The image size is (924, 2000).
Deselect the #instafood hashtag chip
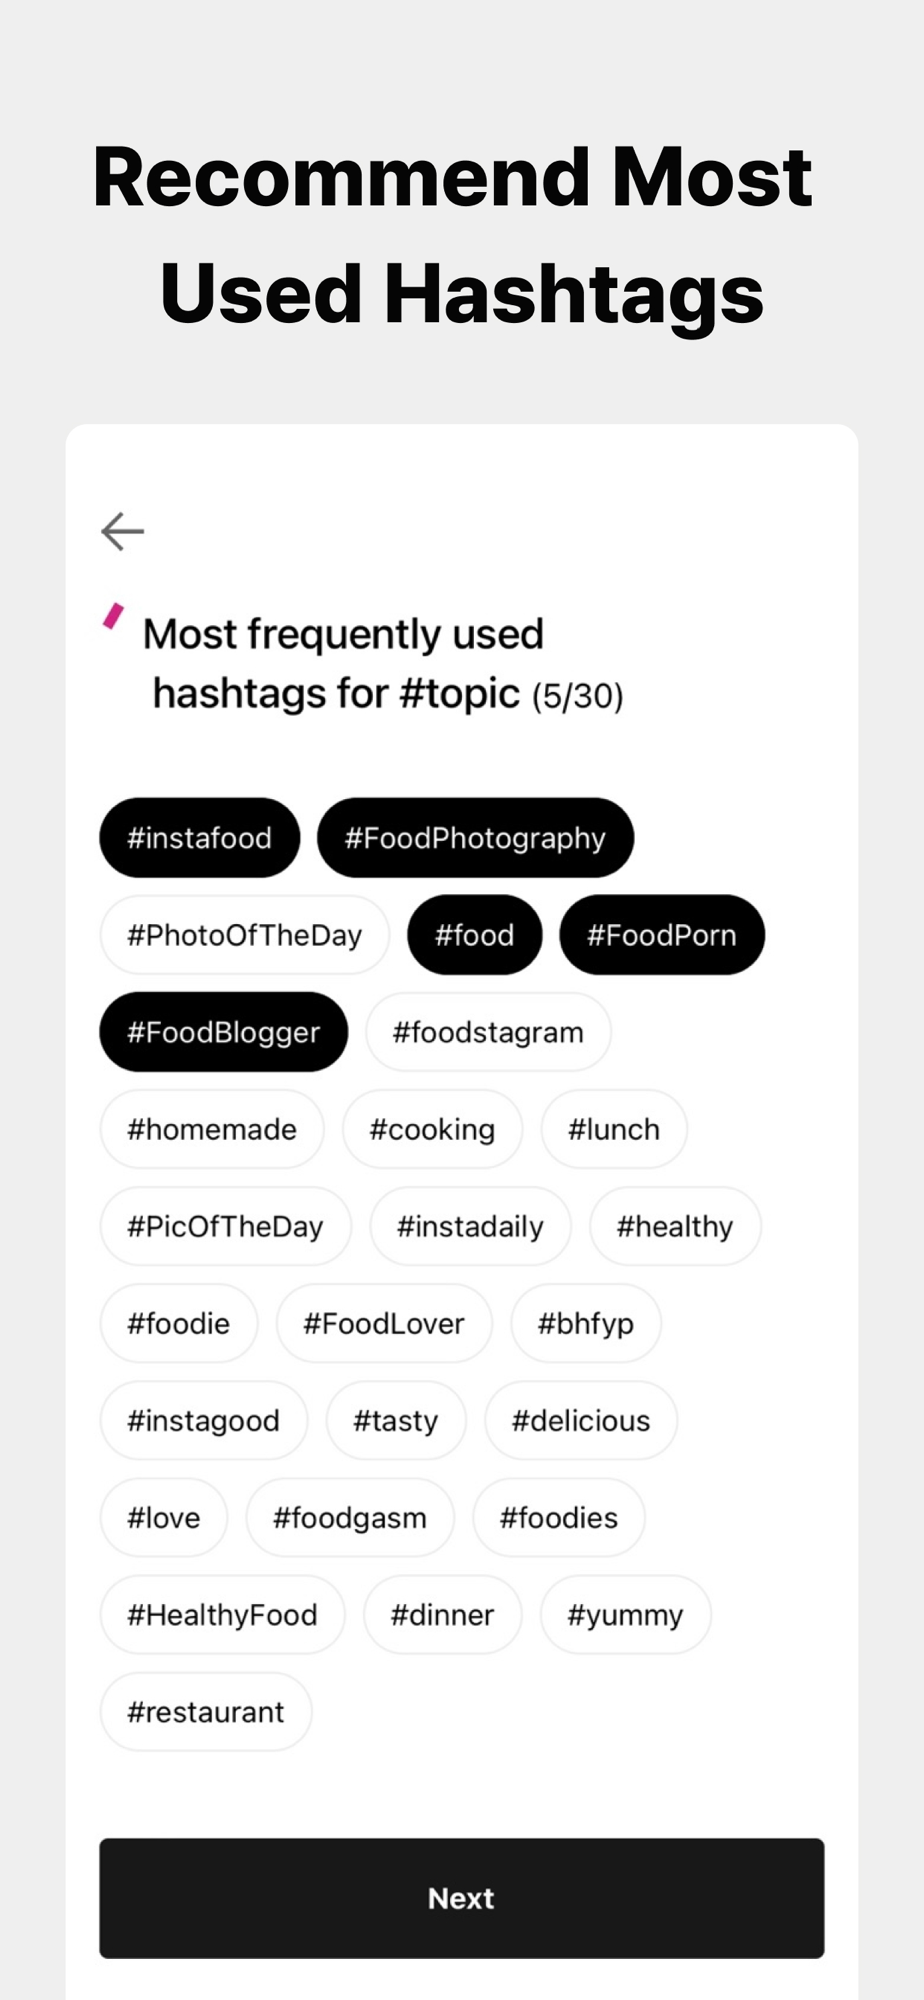[x=199, y=838]
